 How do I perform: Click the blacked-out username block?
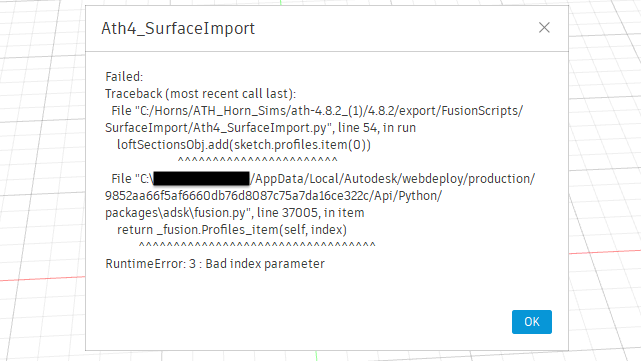201,179
